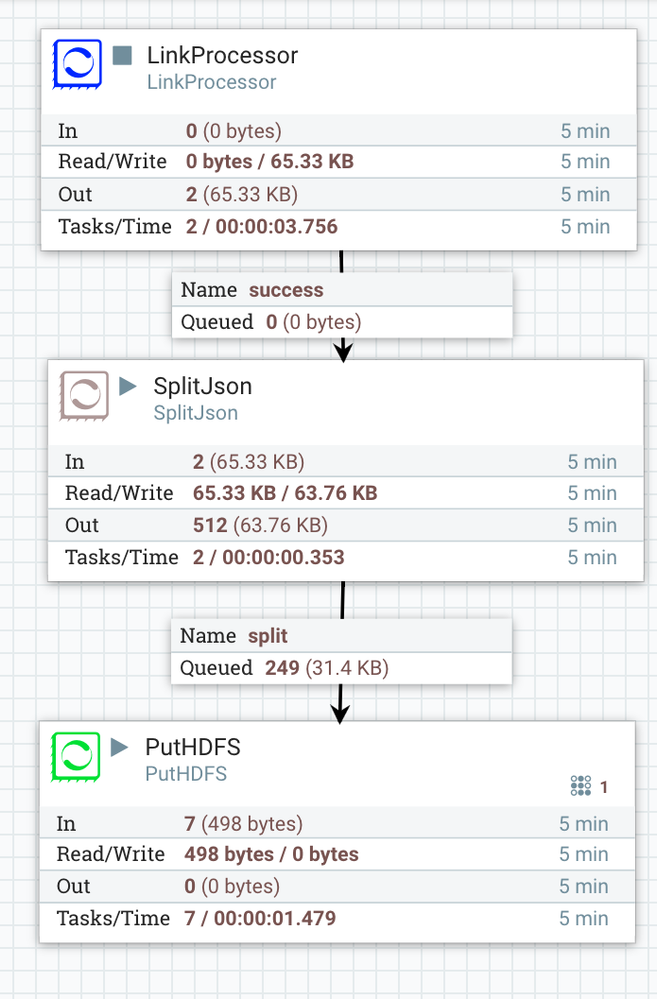
Task: Click 5 min beside SplitJson Out
Action: click(592, 525)
